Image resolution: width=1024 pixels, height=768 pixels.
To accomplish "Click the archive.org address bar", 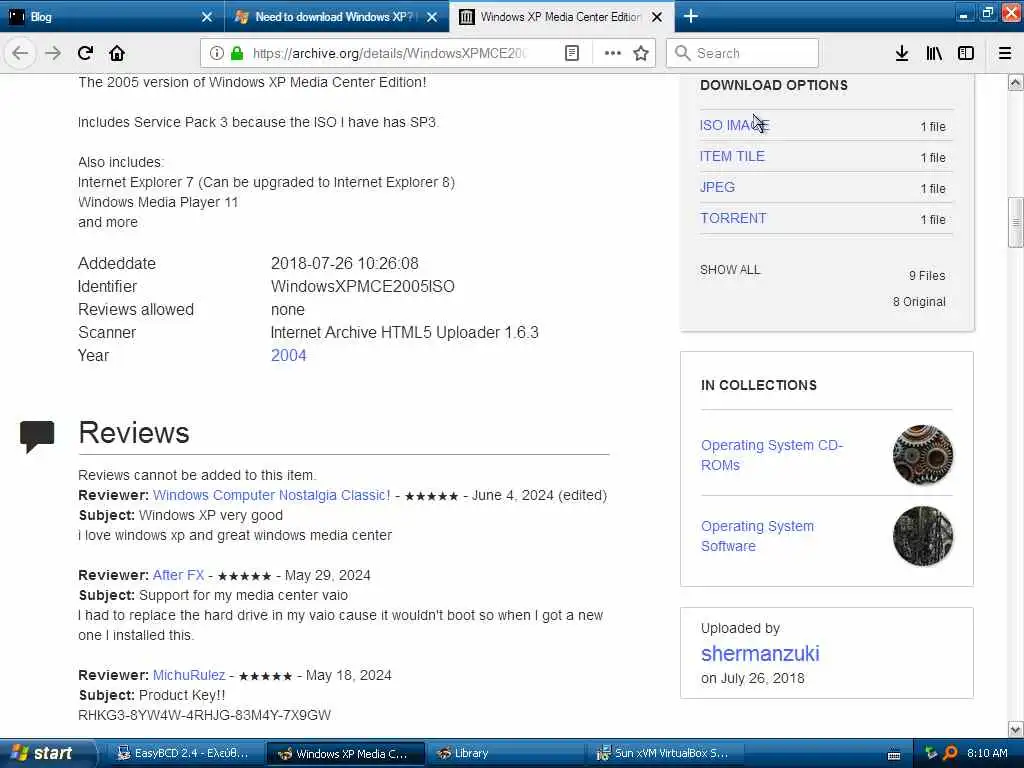I will point(389,53).
